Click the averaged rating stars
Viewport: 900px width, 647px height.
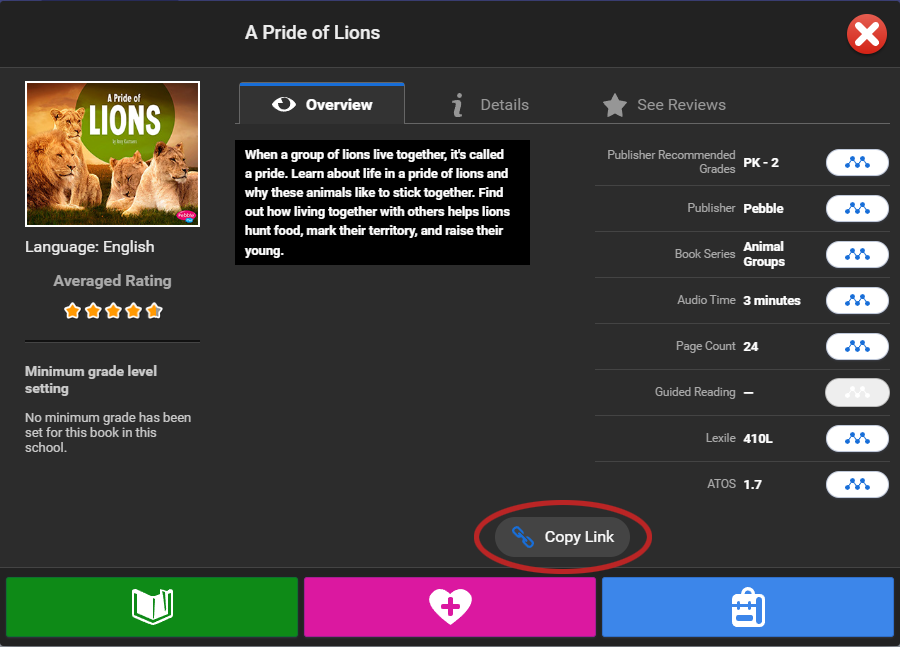113,311
